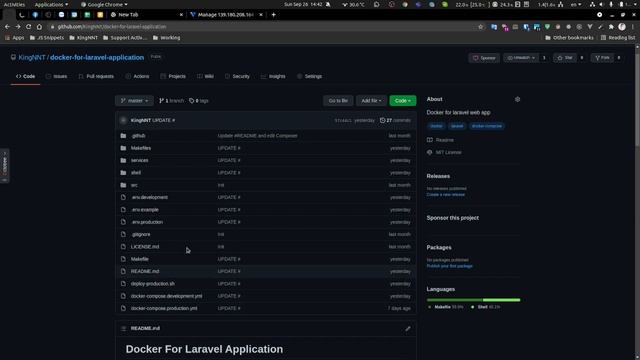
Task: Open the LICENSE.md file
Action: coord(145,247)
